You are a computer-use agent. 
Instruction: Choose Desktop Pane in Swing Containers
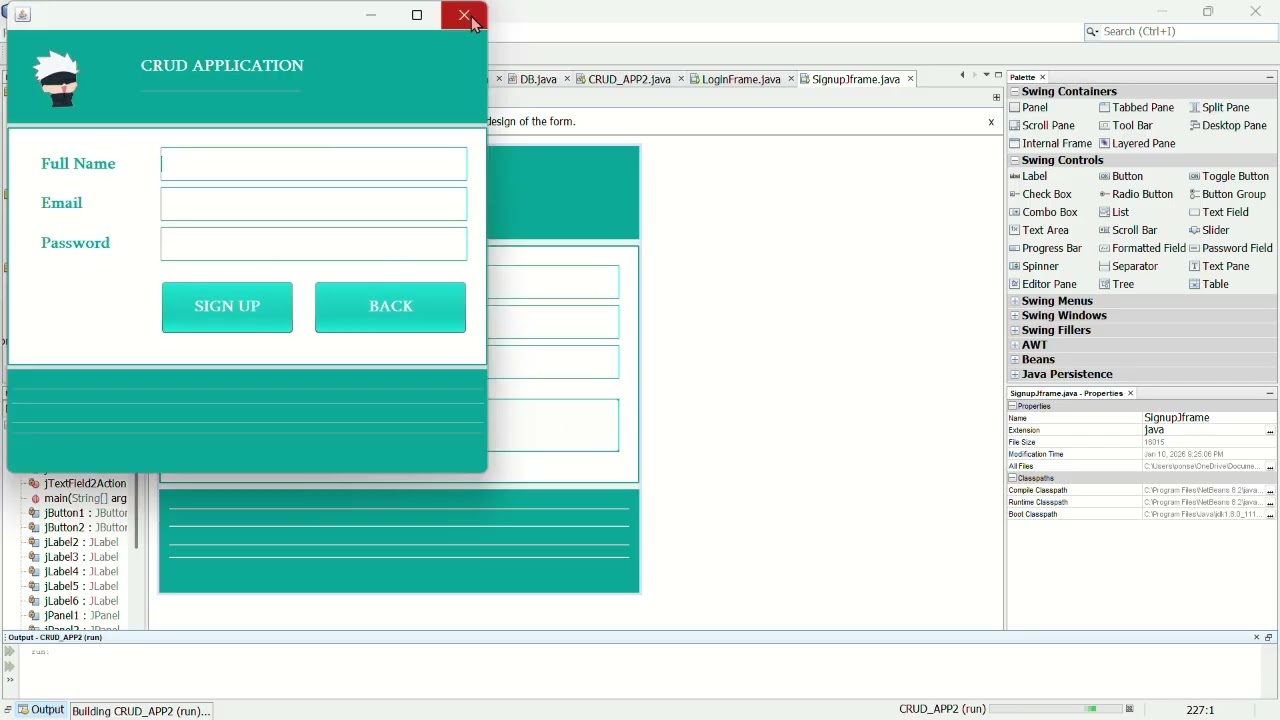click(1228, 126)
